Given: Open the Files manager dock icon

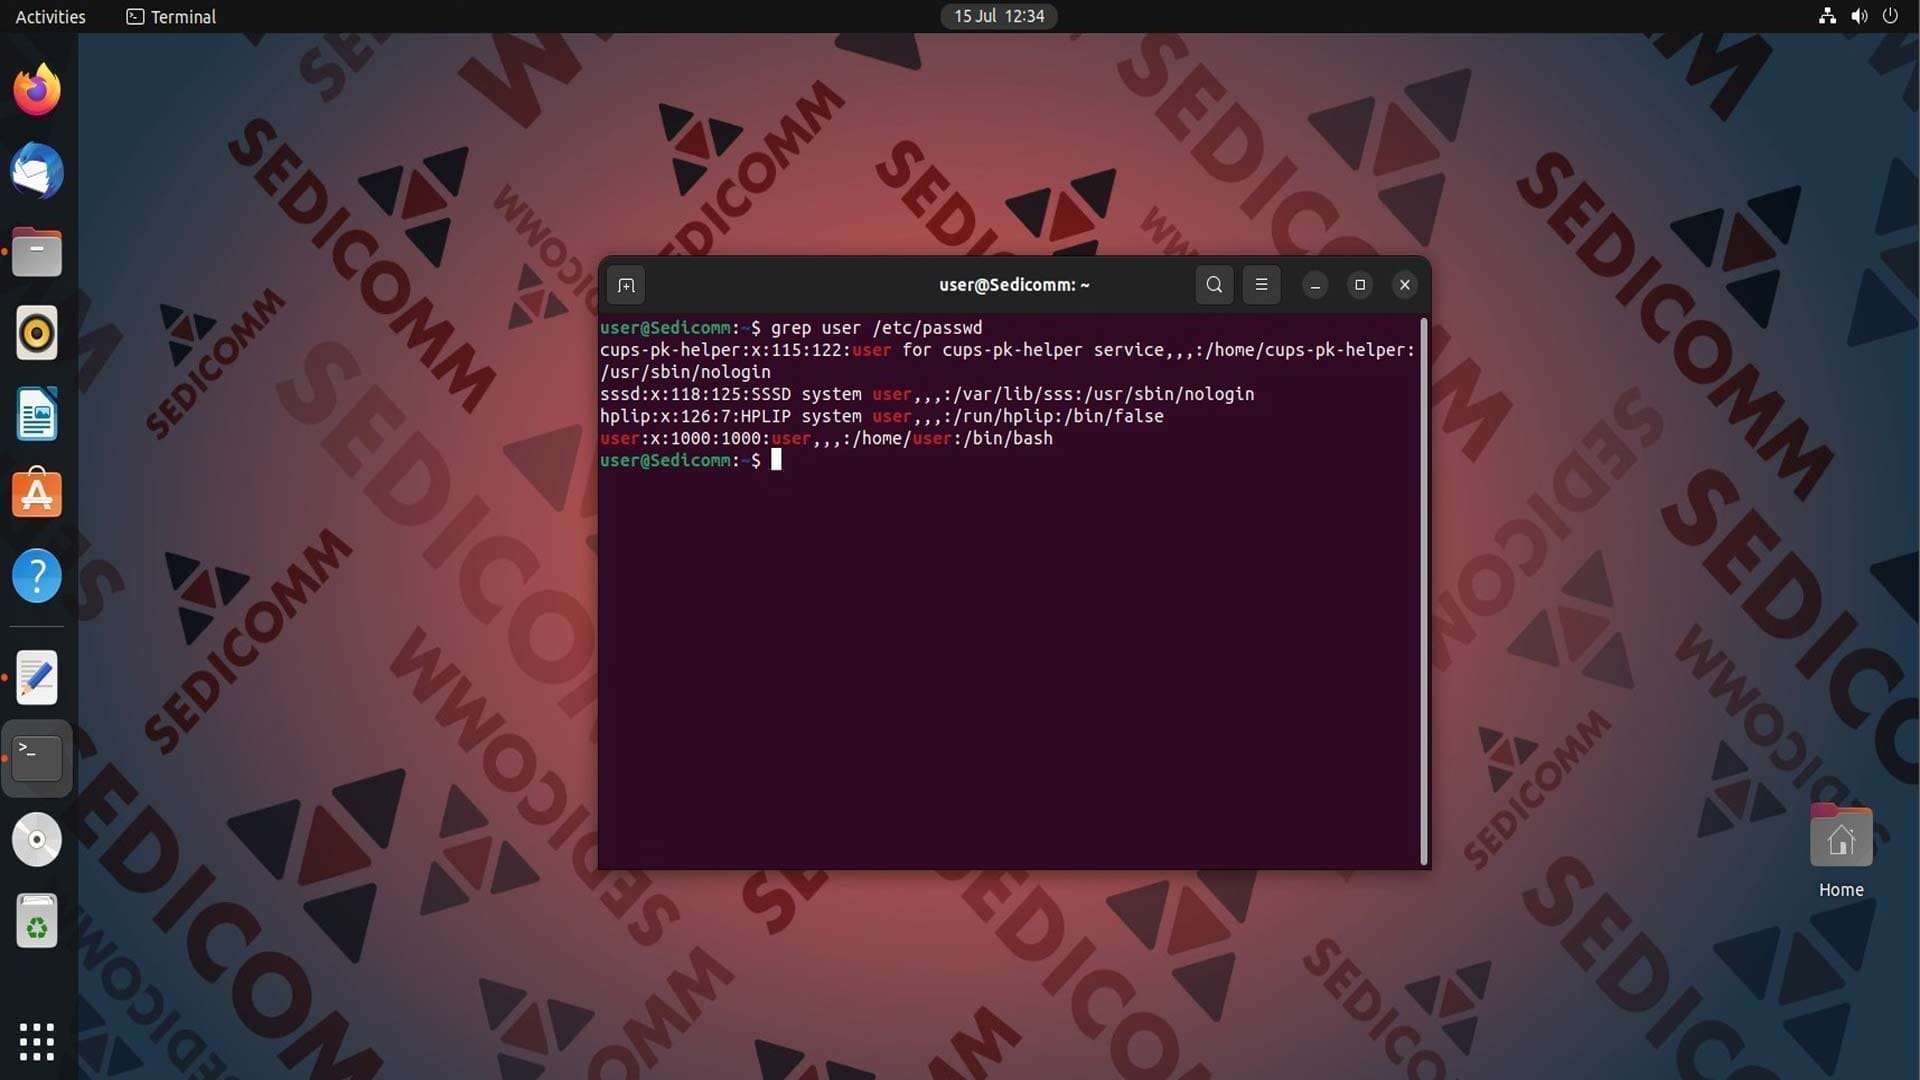Looking at the screenshot, I should coord(37,252).
